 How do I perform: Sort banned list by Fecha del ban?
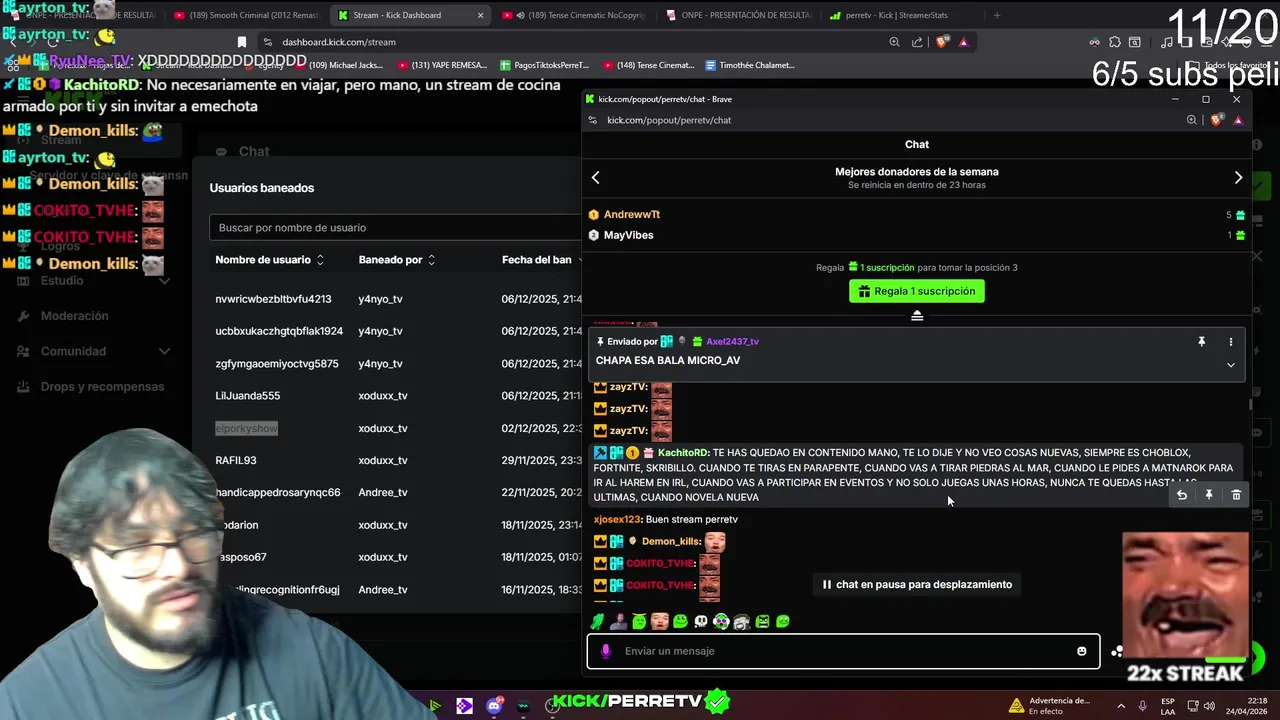[x=542, y=260]
